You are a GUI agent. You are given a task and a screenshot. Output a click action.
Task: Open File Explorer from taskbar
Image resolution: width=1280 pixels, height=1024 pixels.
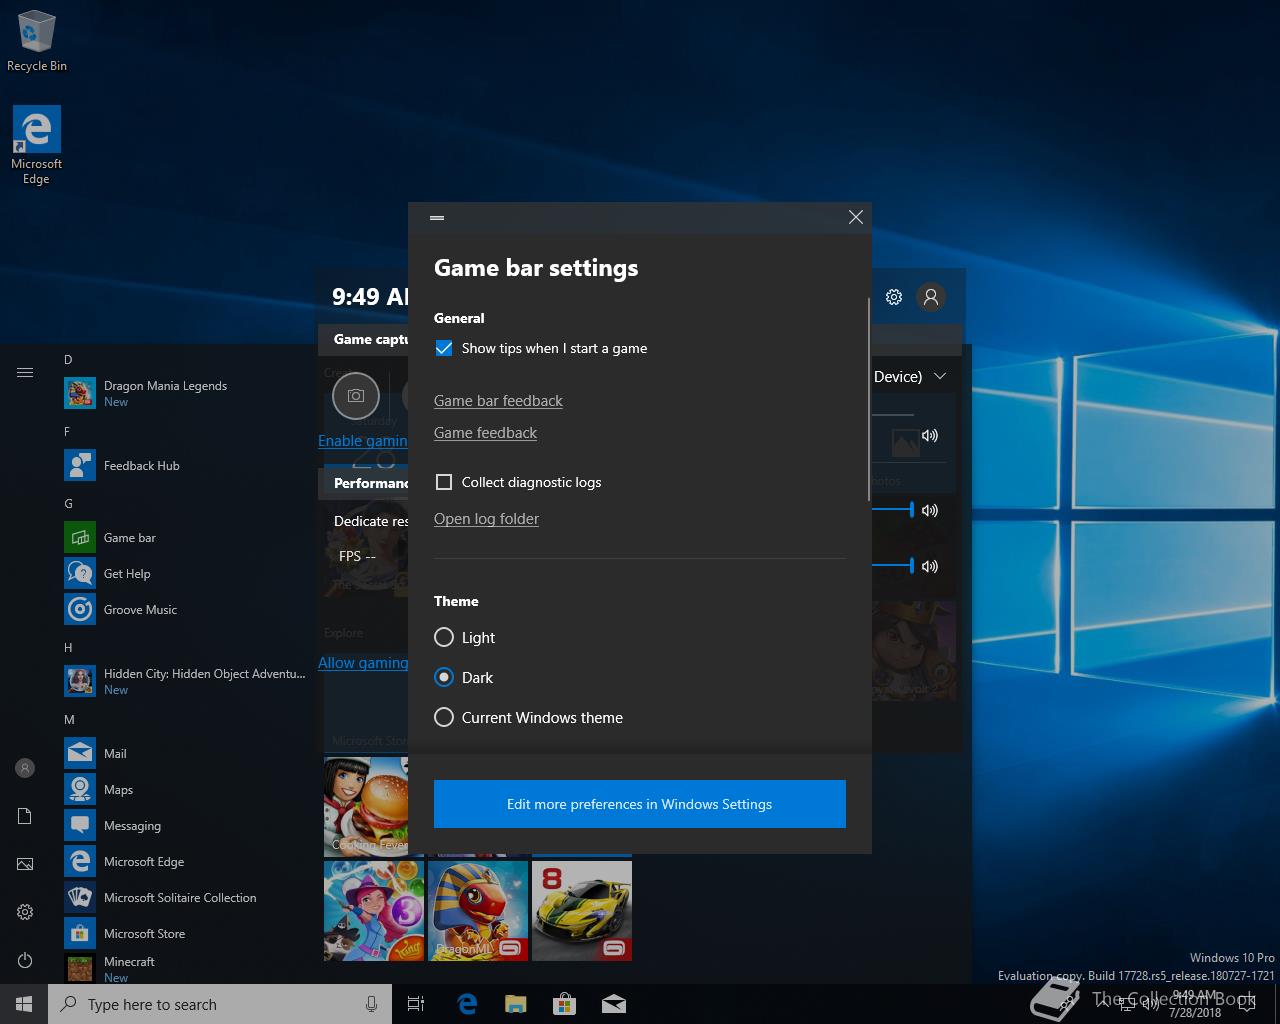[x=515, y=1004]
